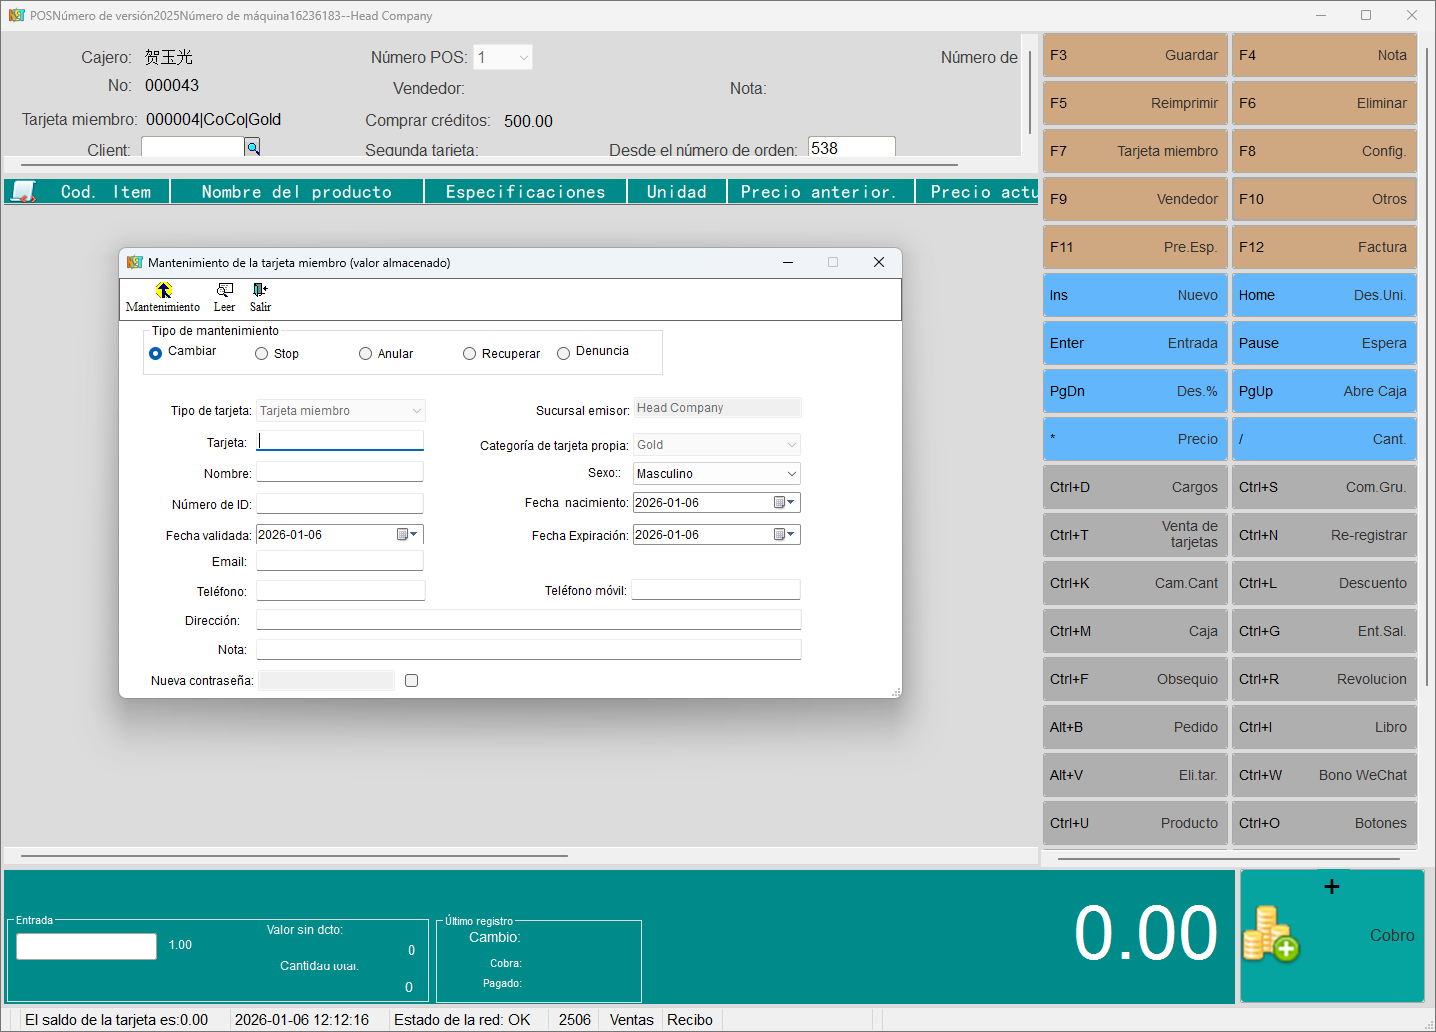Select the Anular radio option

point(366,354)
